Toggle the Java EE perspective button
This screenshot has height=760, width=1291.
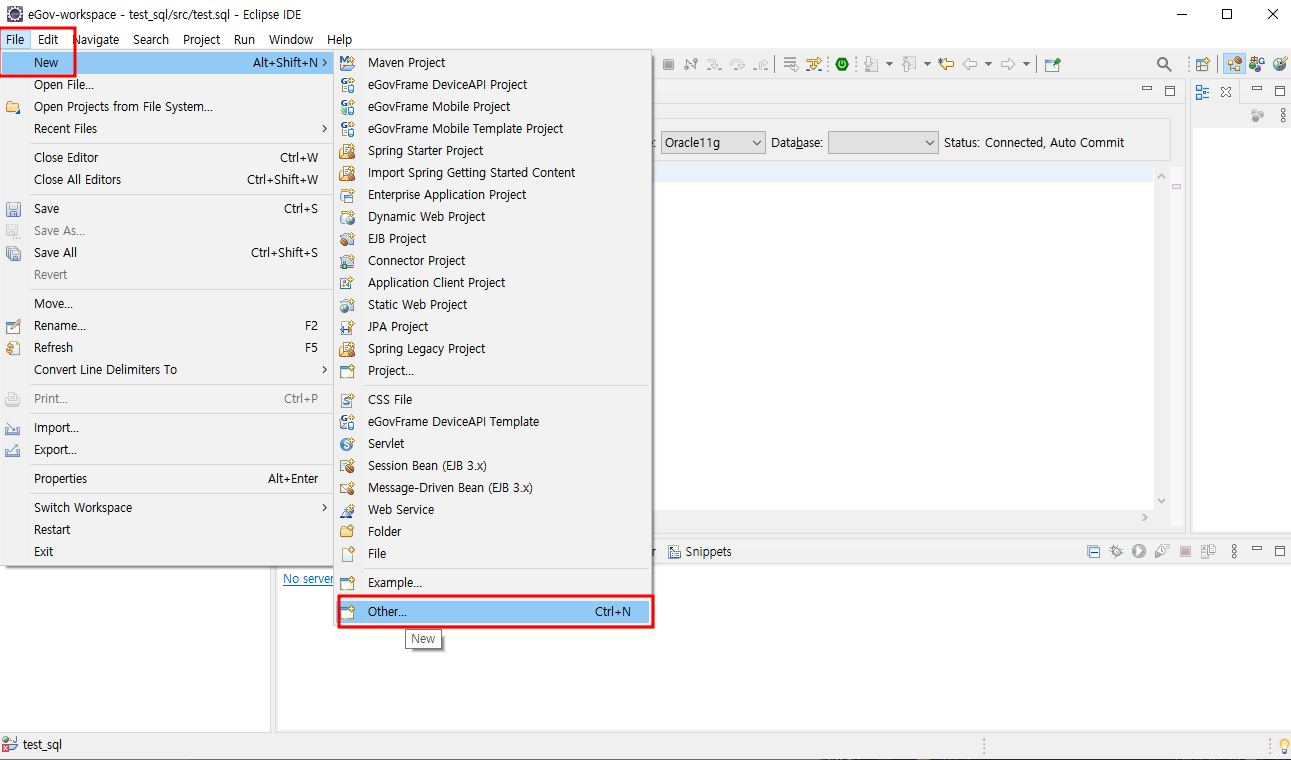[x=1234, y=64]
